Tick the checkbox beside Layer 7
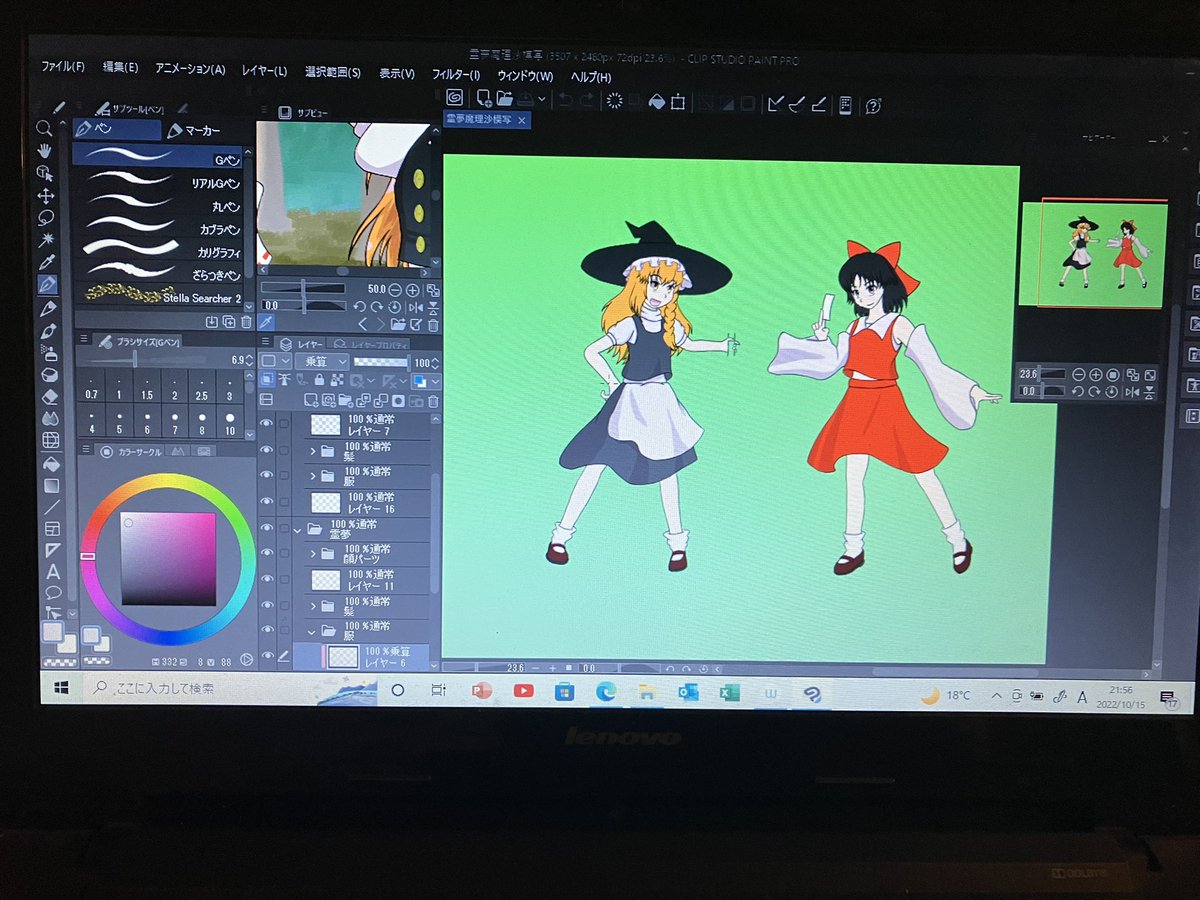The height and width of the screenshot is (900, 1200). 284,424
